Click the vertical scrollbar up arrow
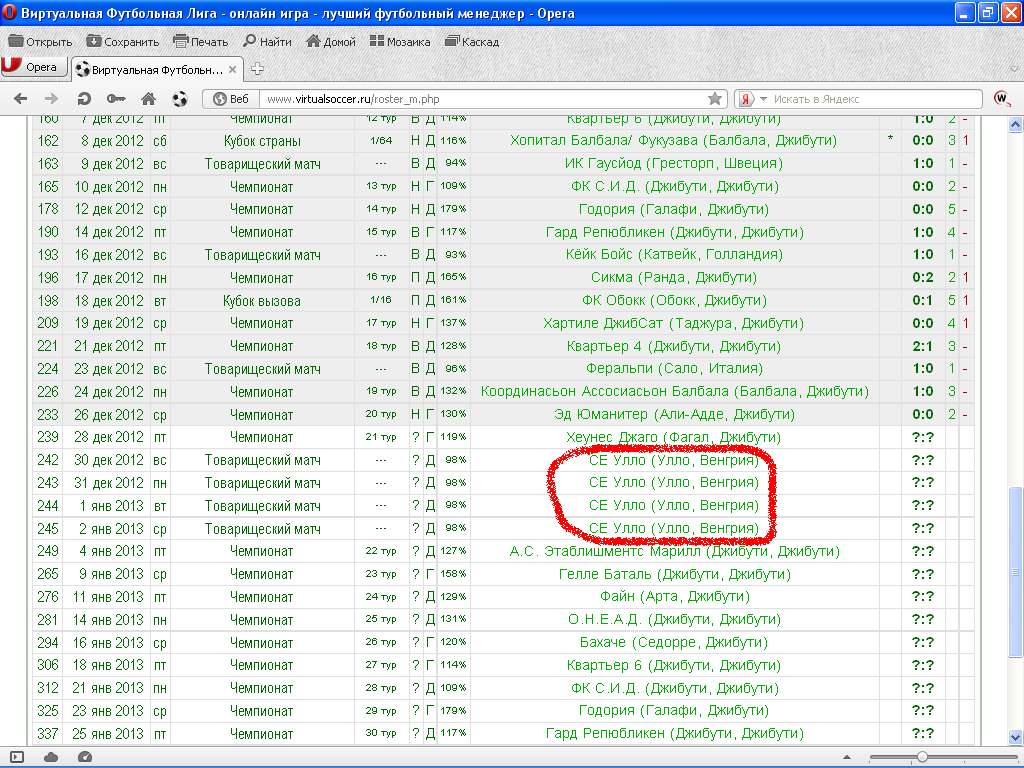This screenshot has width=1024, height=768. 1016,124
